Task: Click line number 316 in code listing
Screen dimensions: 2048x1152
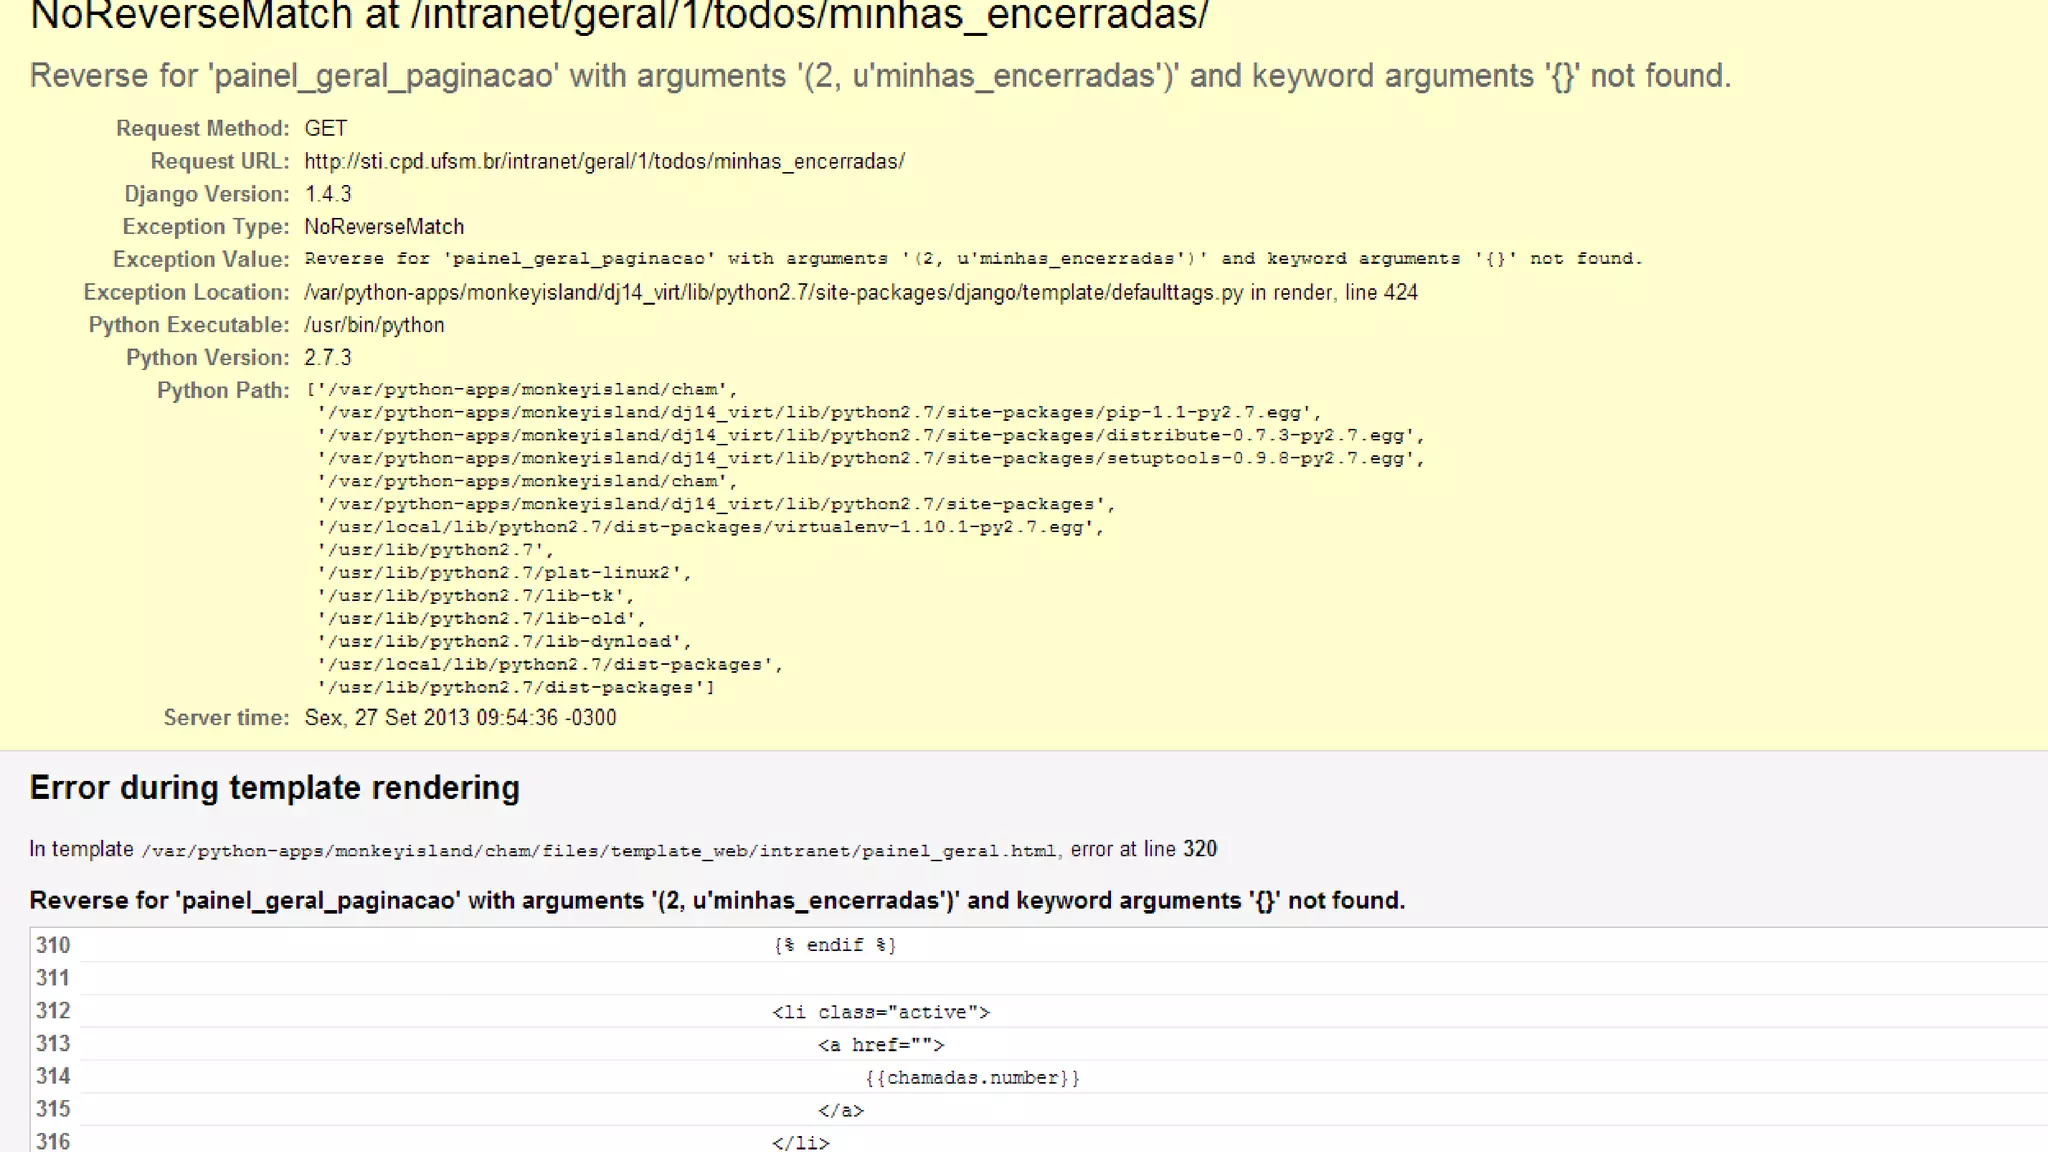Action: [x=53, y=1141]
